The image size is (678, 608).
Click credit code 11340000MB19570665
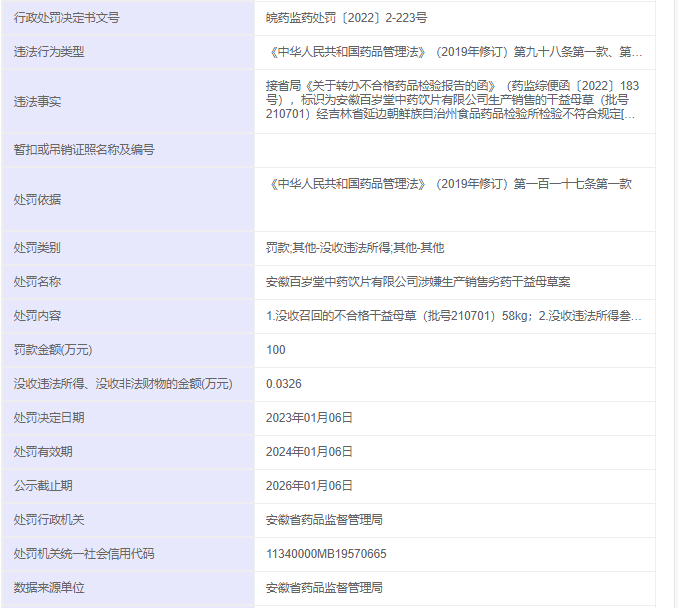tap(326, 554)
